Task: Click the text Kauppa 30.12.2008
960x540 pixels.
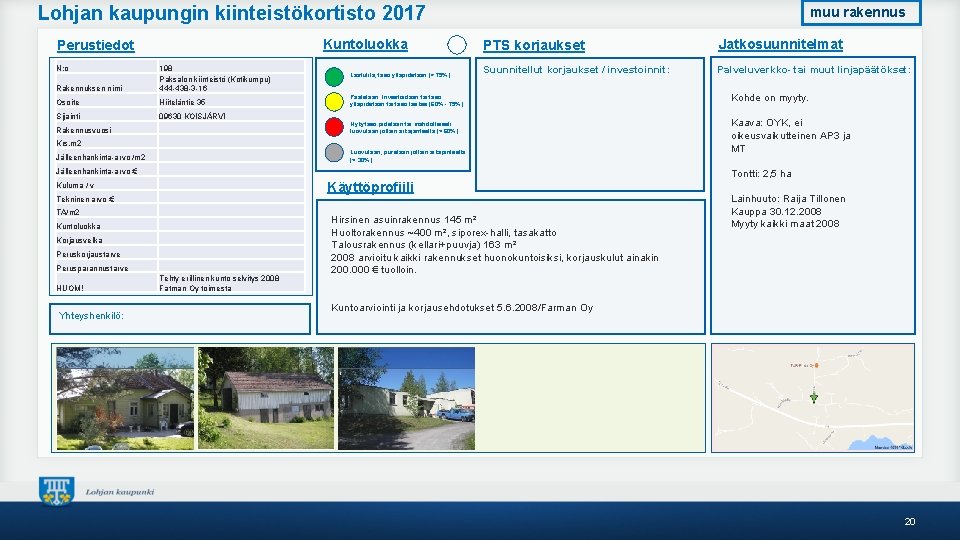Action: (x=776, y=211)
